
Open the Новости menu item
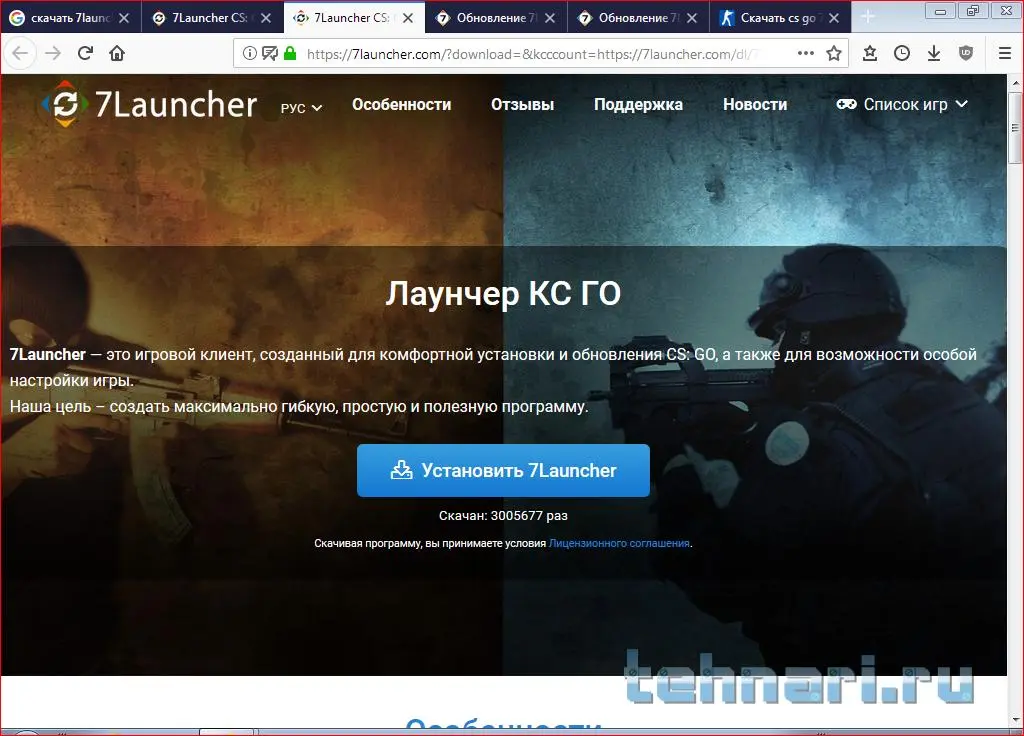(x=755, y=104)
